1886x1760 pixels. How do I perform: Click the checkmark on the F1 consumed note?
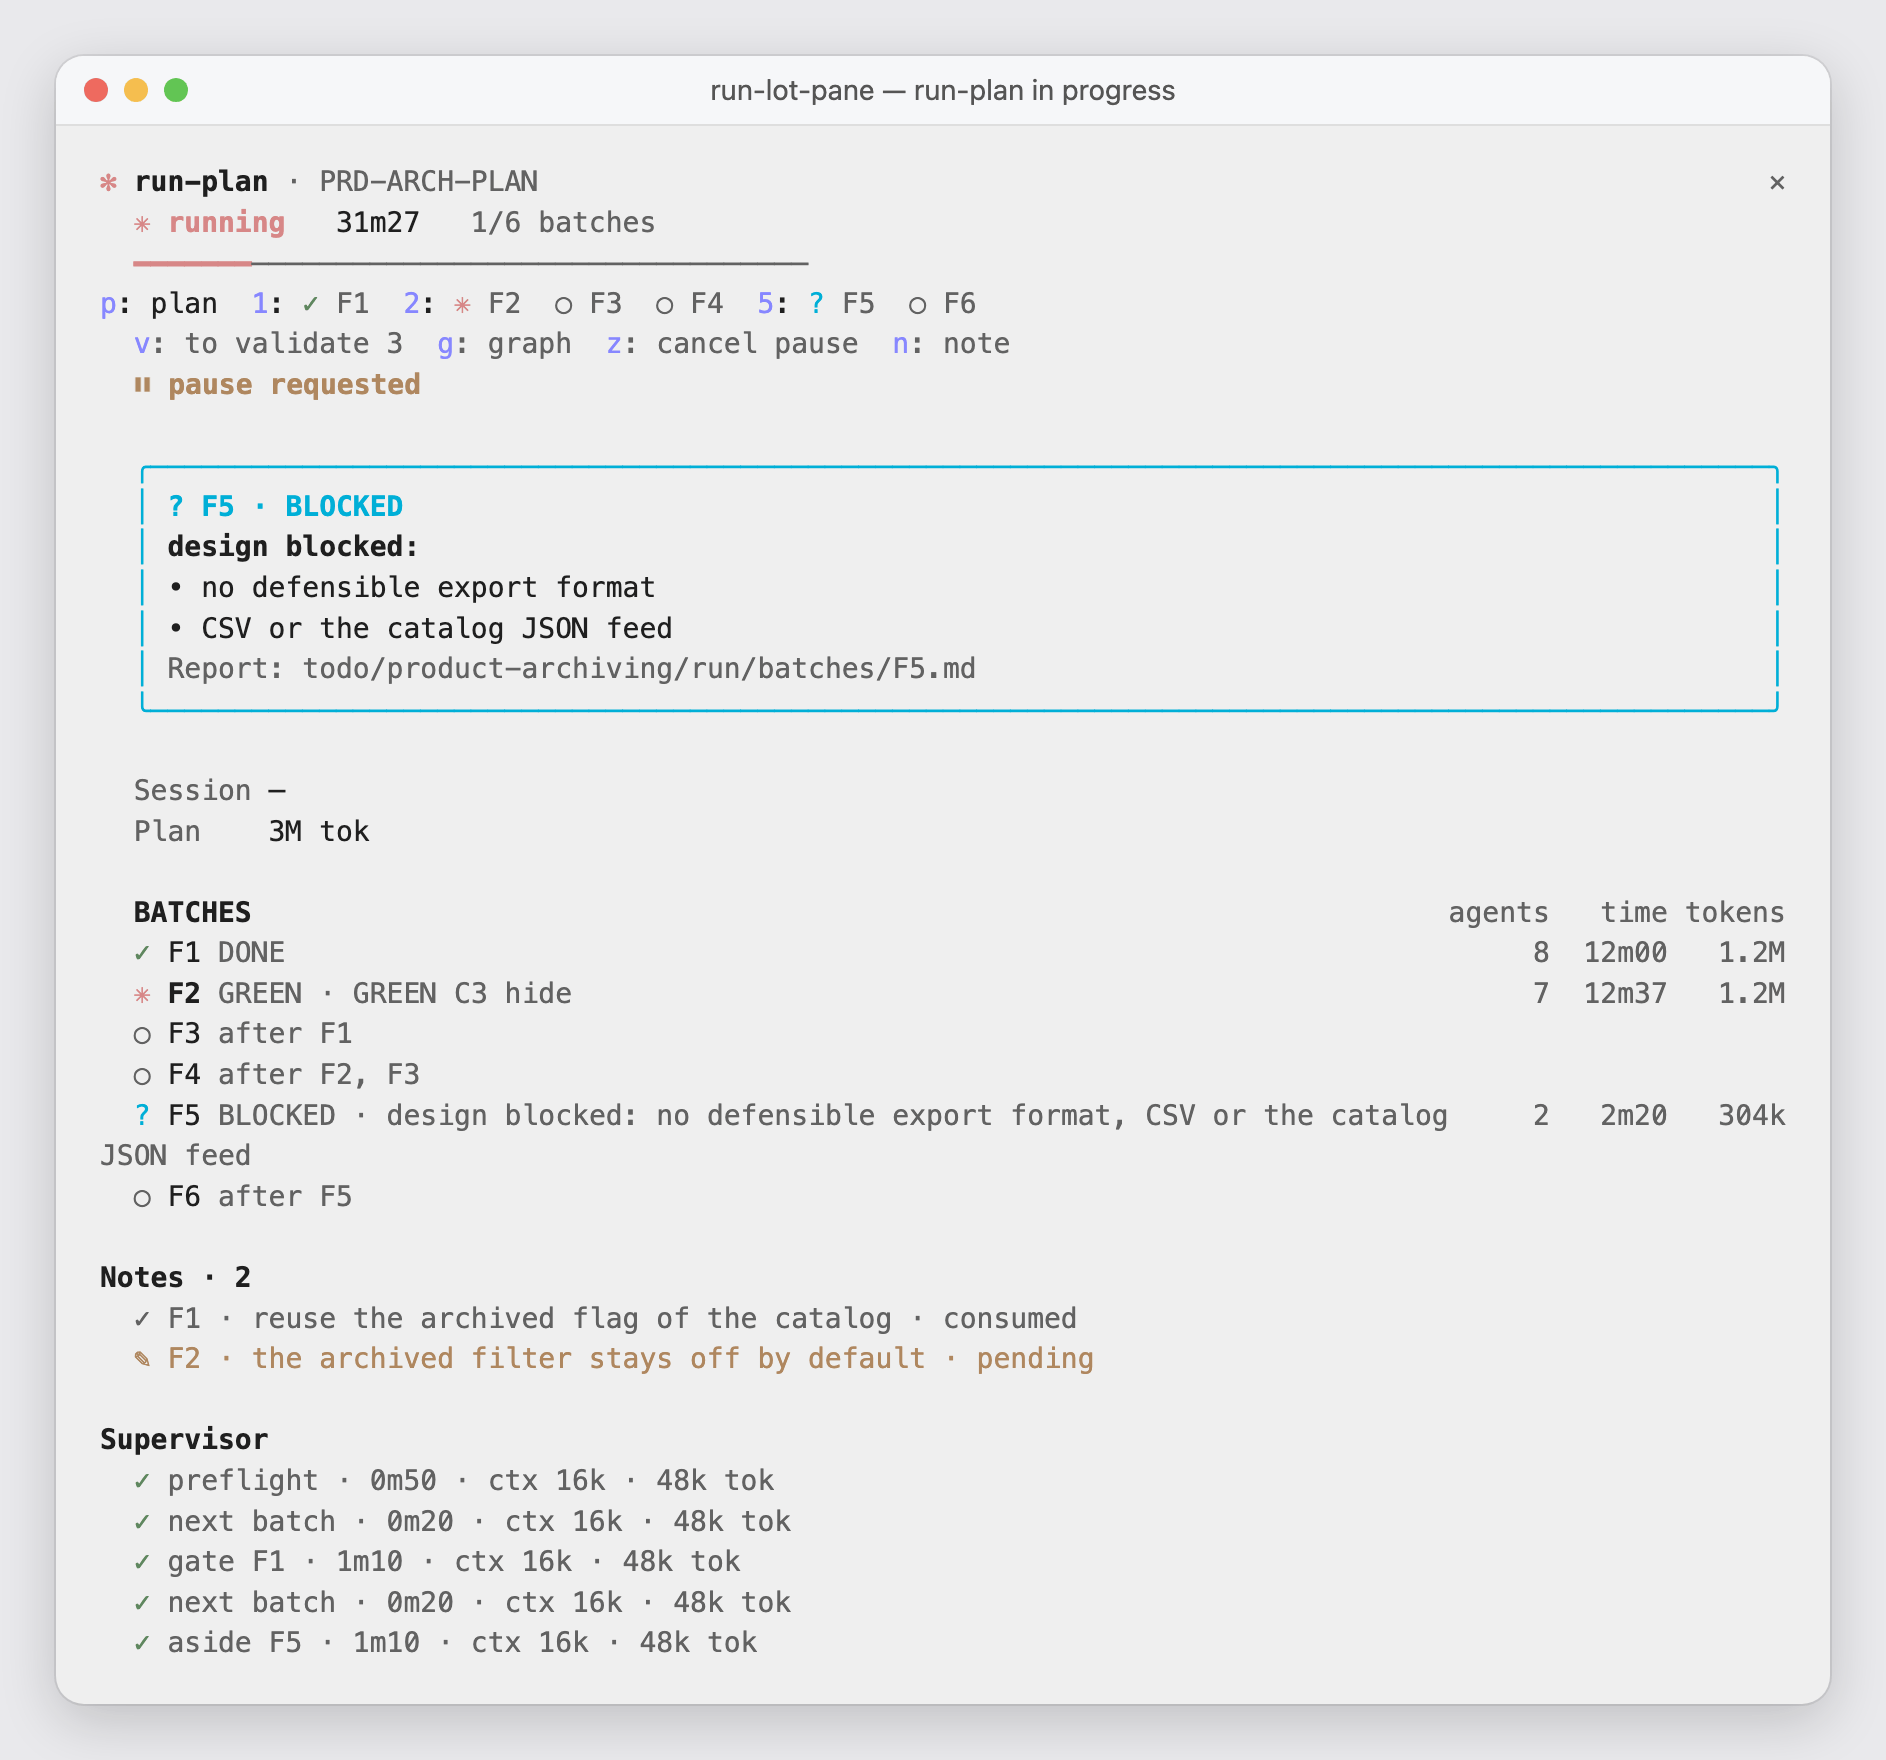pyautogui.click(x=142, y=1319)
